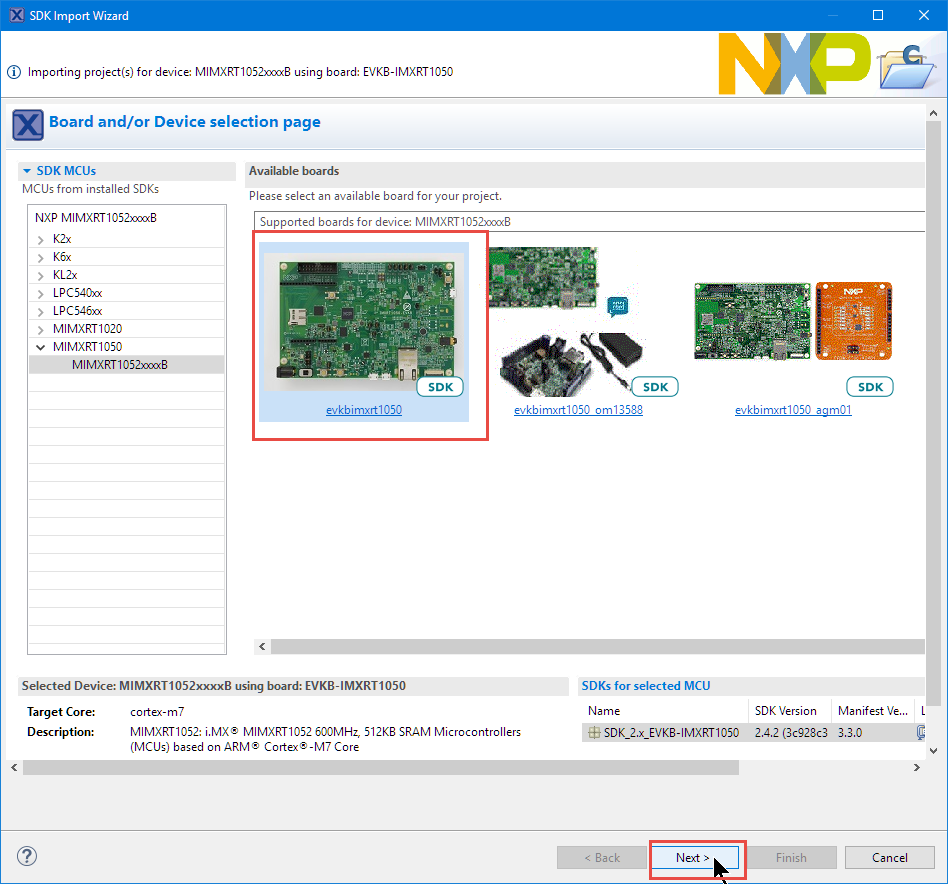Open the evkbimxrt1050_agm01 link
Image resolution: width=948 pixels, height=884 pixels.
(x=793, y=410)
